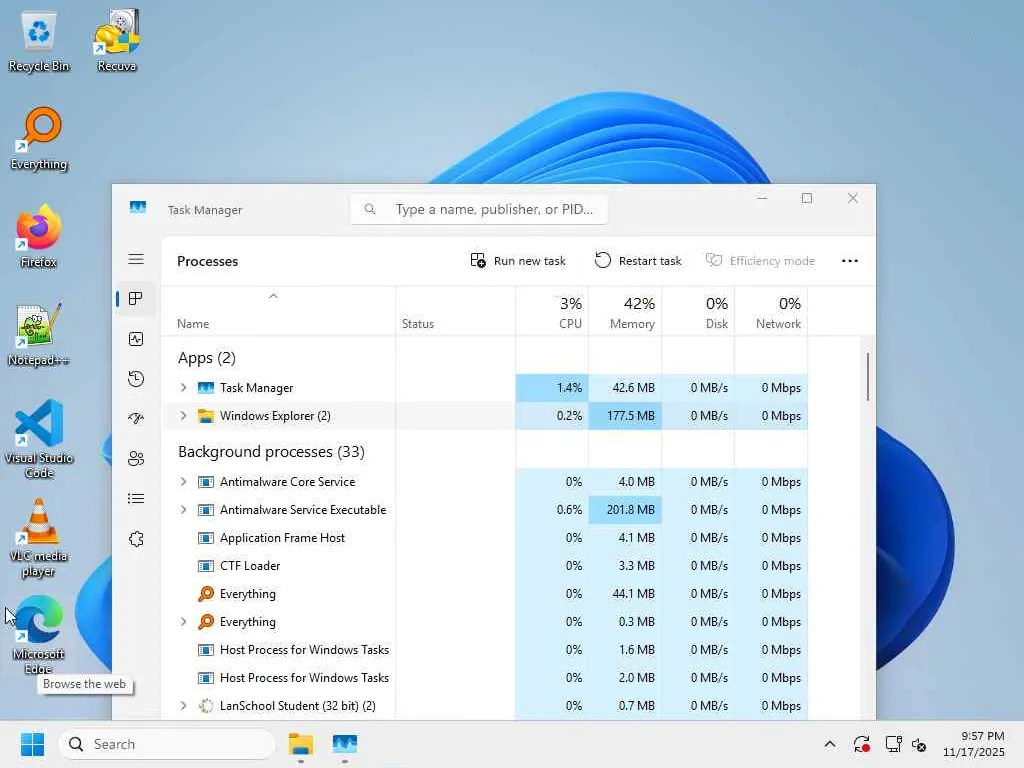This screenshot has width=1024, height=768.
Task: Open the Services page icon in sidebar
Action: coord(136,539)
